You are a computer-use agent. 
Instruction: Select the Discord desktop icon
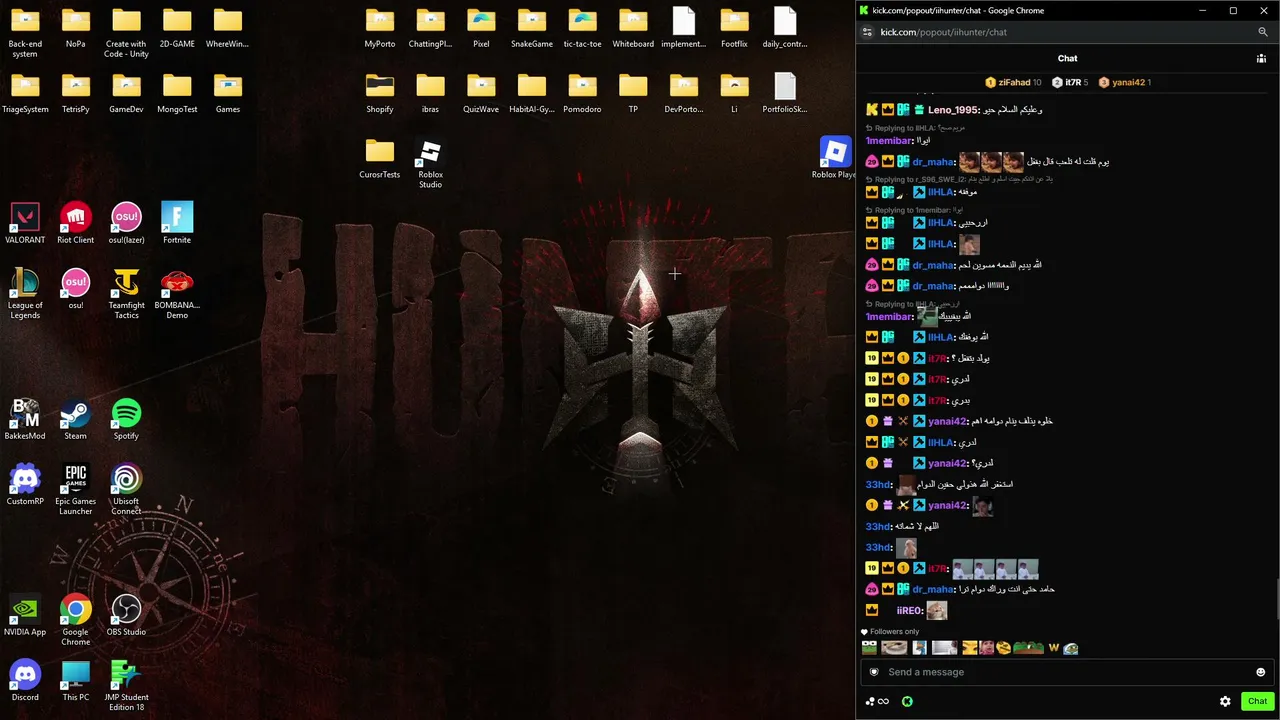click(x=25, y=681)
